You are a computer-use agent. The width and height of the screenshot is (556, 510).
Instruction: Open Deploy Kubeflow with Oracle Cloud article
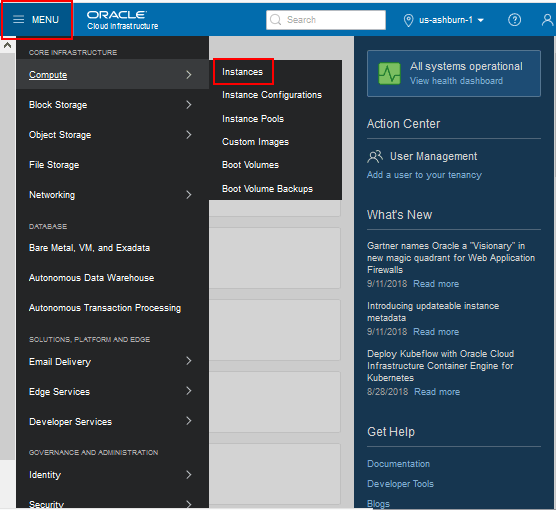440,366
